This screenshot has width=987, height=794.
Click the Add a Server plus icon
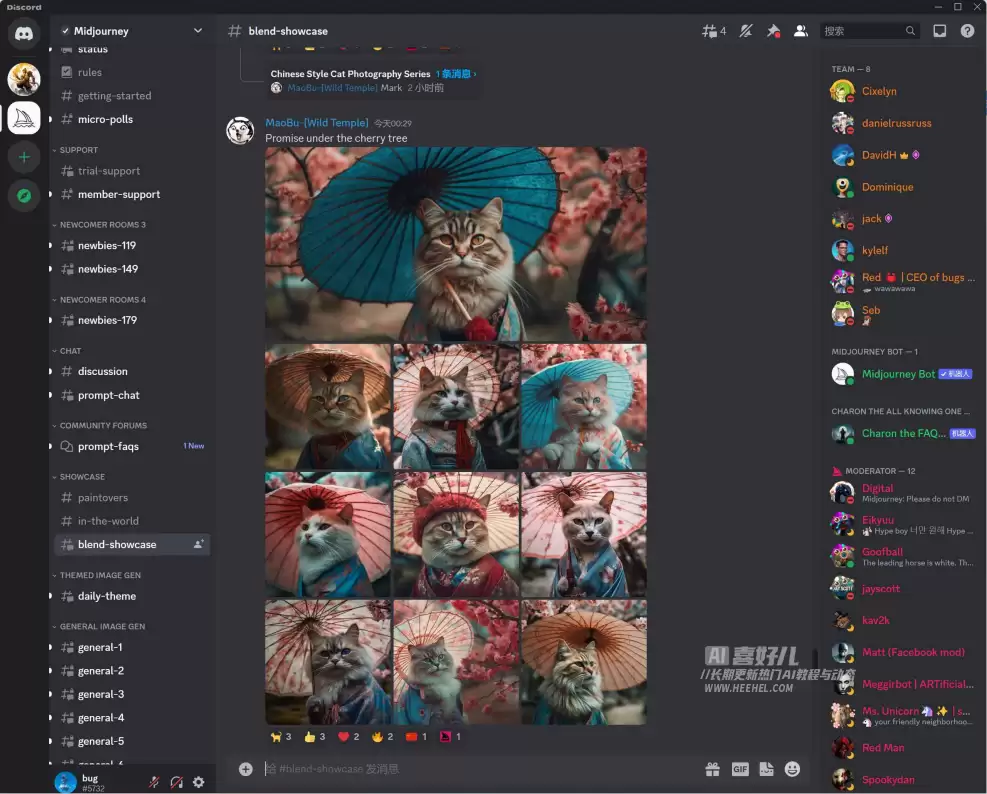pyautogui.click(x=24, y=157)
